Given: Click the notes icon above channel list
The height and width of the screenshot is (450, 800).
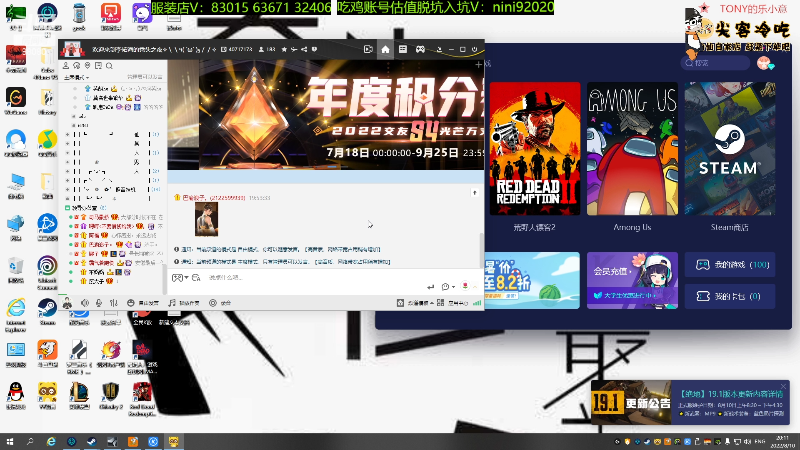Looking at the screenshot, I should [98, 66].
